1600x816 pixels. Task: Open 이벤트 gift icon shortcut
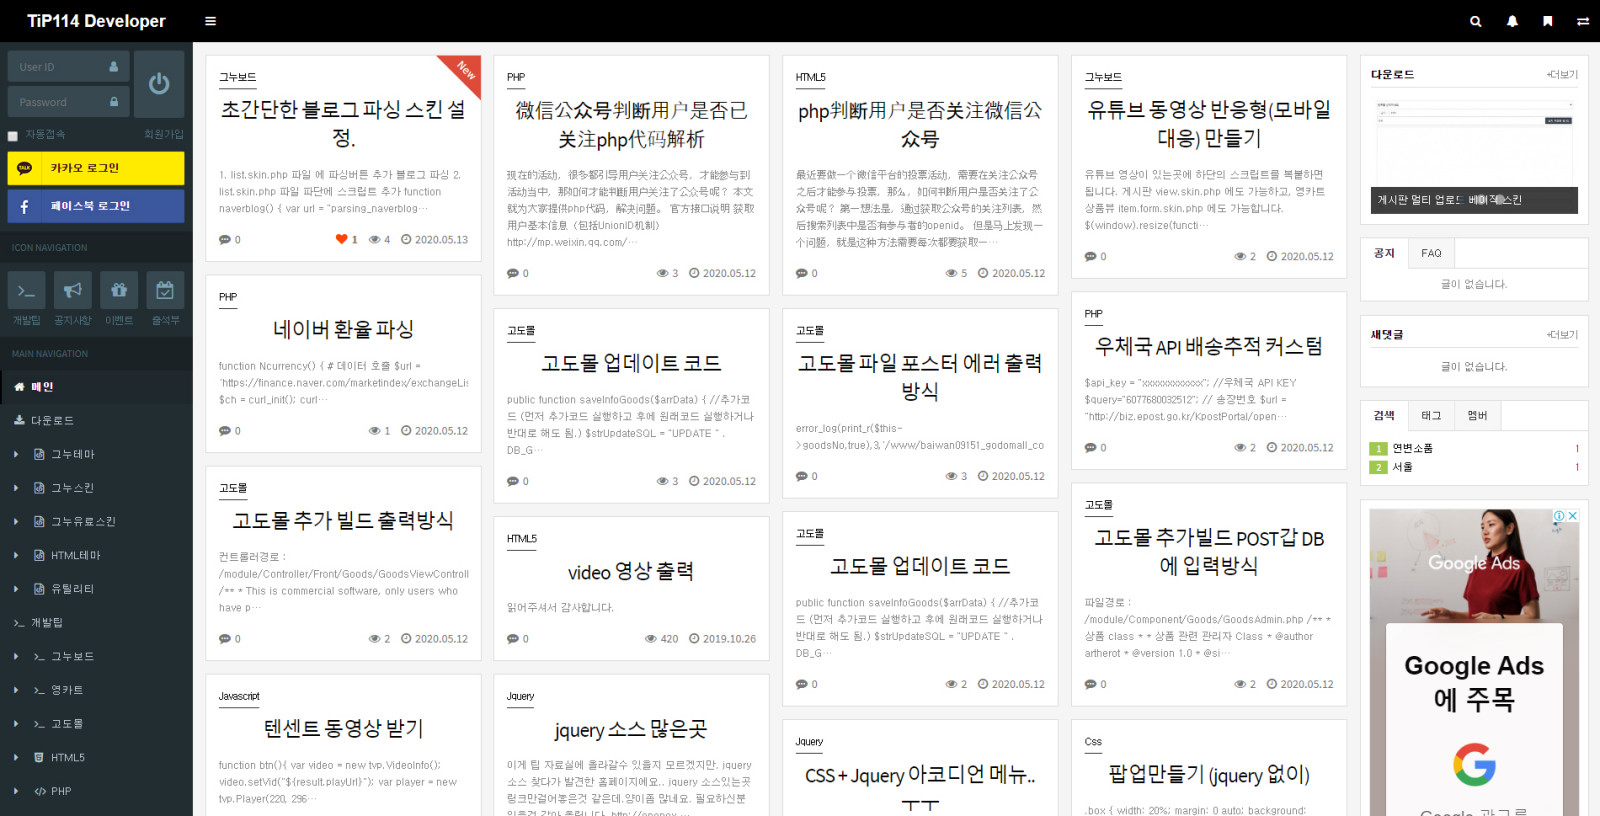pyautogui.click(x=119, y=291)
